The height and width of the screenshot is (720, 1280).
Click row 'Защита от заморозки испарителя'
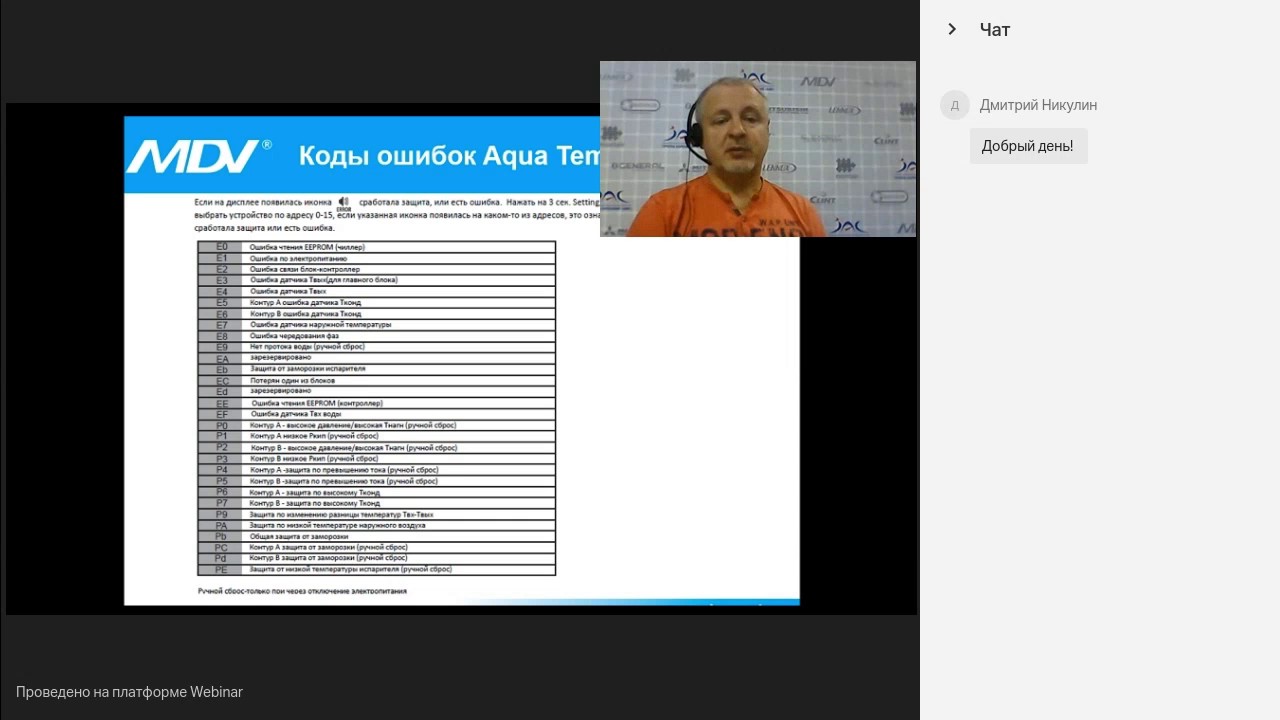376,369
